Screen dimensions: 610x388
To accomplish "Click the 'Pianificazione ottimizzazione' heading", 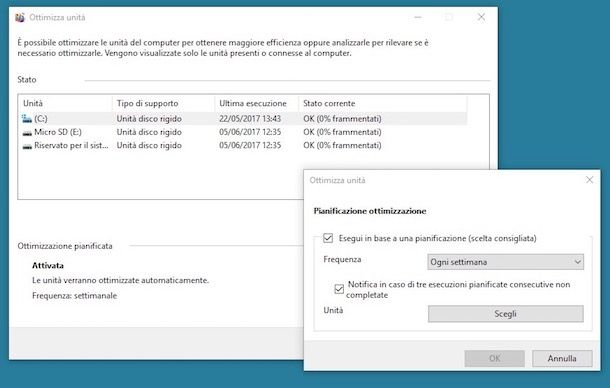I will pyautogui.click(x=370, y=211).
